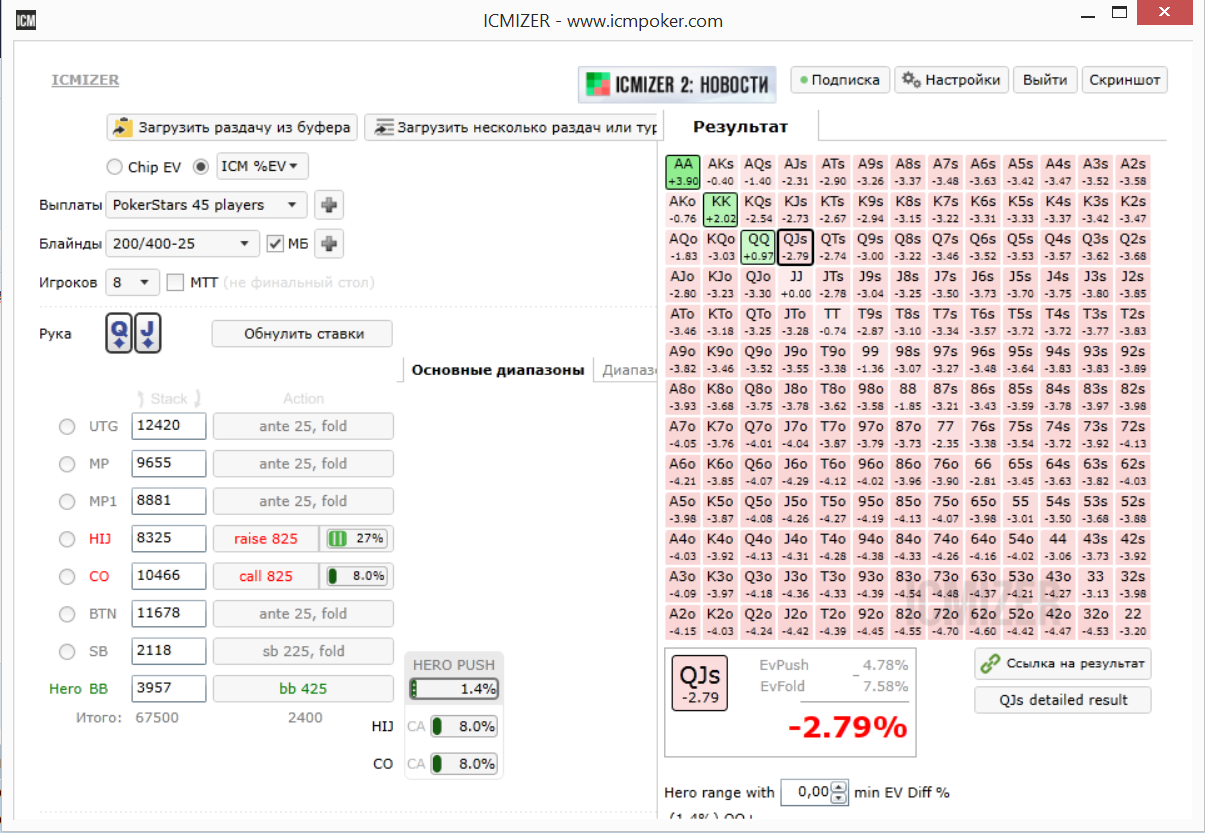Switch to the Основные диапазоны tab
The image size is (1205, 833).
[x=497, y=370]
